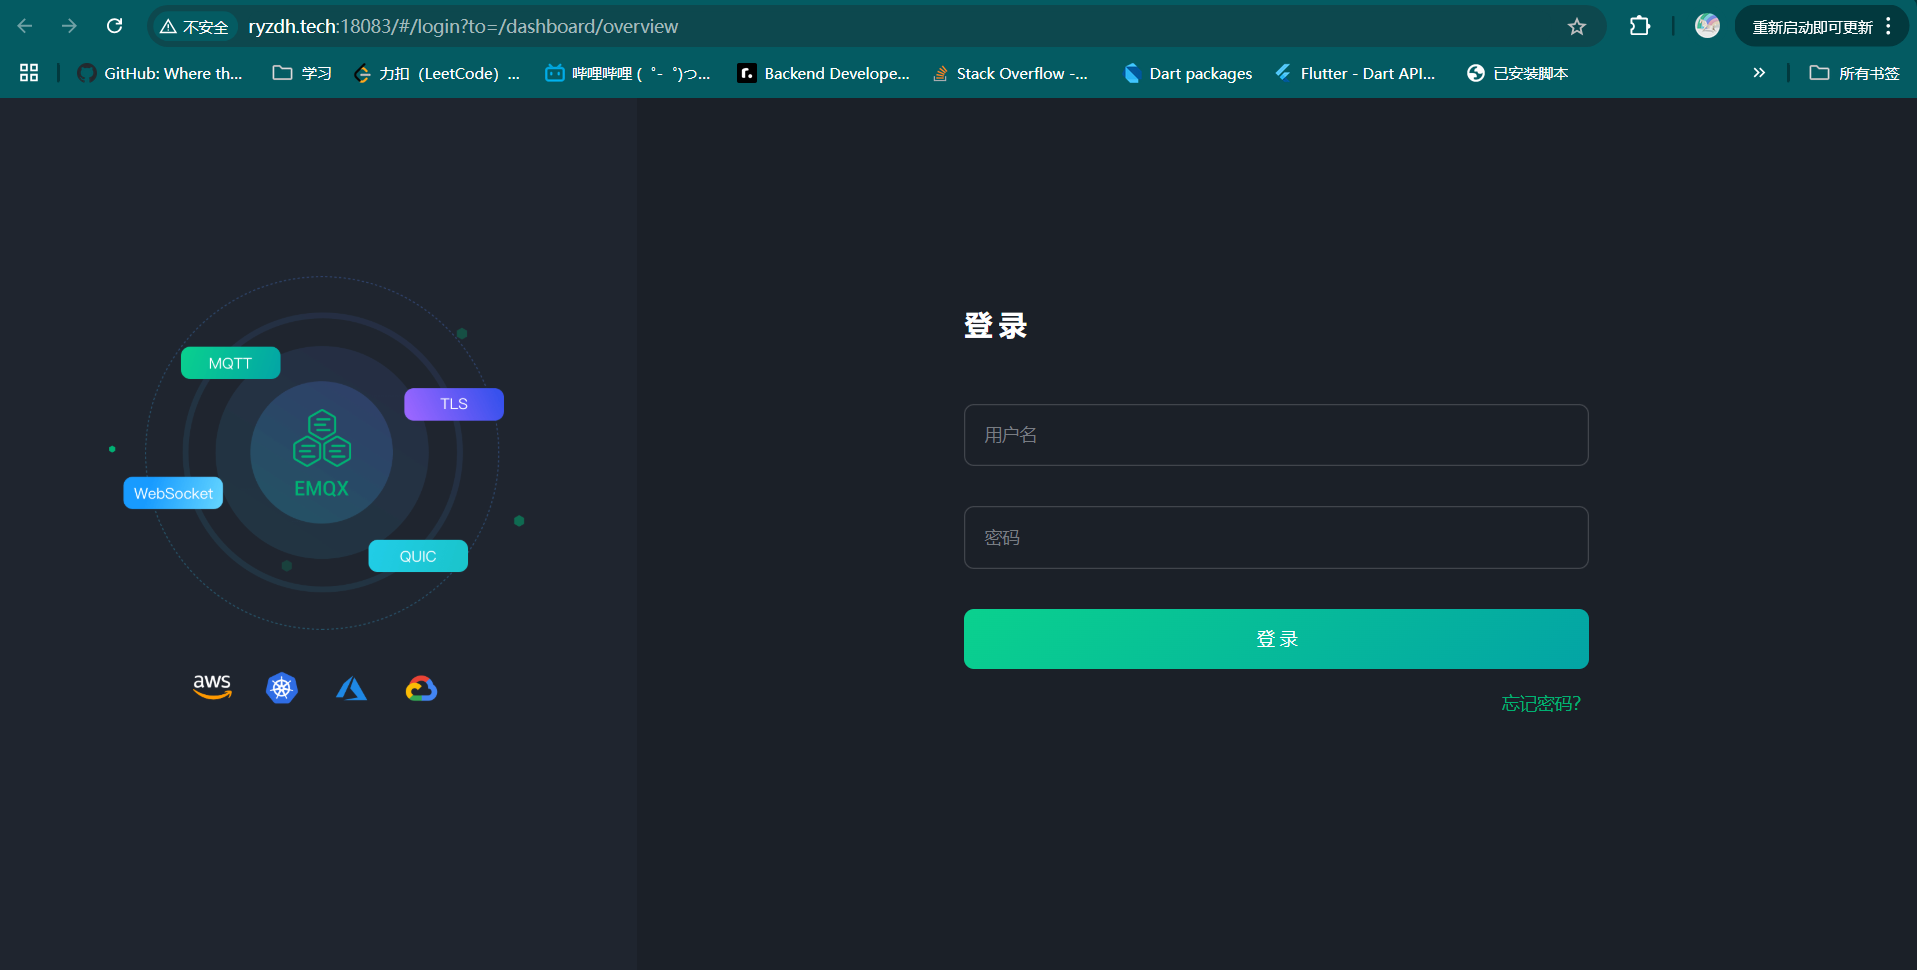Image resolution: width=1917 pixels, height=970 pixels.
Task: Open the browser extensions puzzle icon
Action: (x=1640, y=26)
